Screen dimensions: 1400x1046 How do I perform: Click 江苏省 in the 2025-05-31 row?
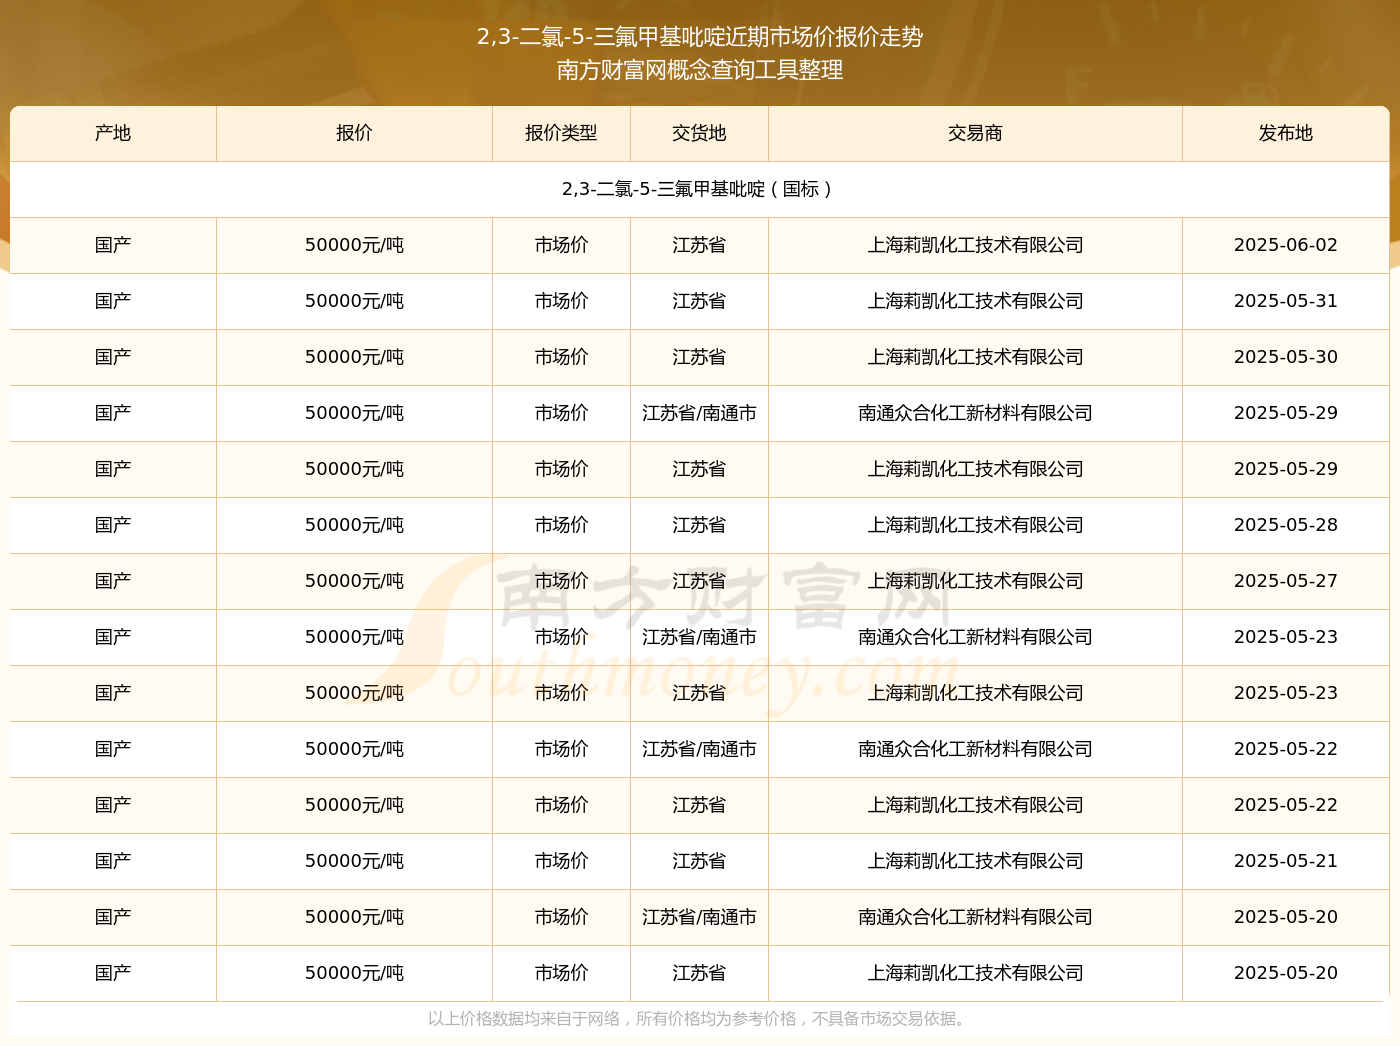pos(699,301)
